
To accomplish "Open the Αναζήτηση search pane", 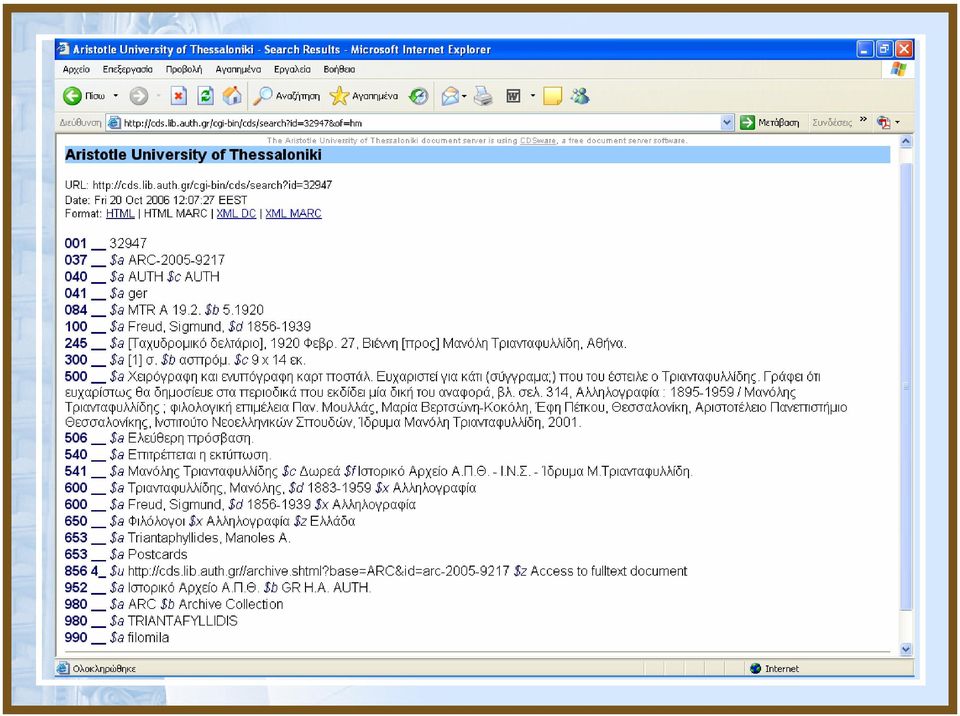I will [x=287, y=96].
